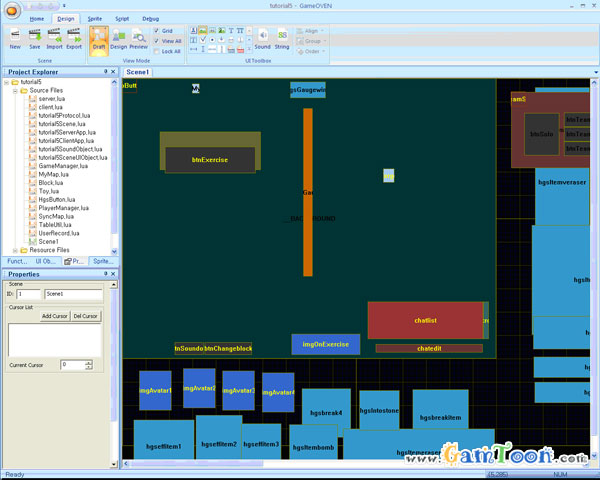Image resolution: width=600 pixels, height=480 pixels.
Task: Open the Debug ribbon tab
Action: 150,19
